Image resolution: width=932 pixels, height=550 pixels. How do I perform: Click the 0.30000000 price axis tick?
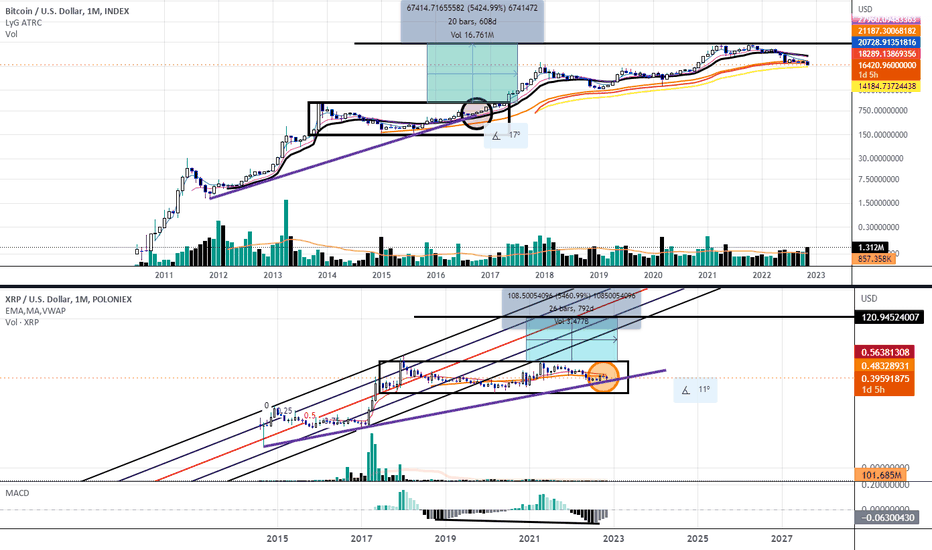879,227
